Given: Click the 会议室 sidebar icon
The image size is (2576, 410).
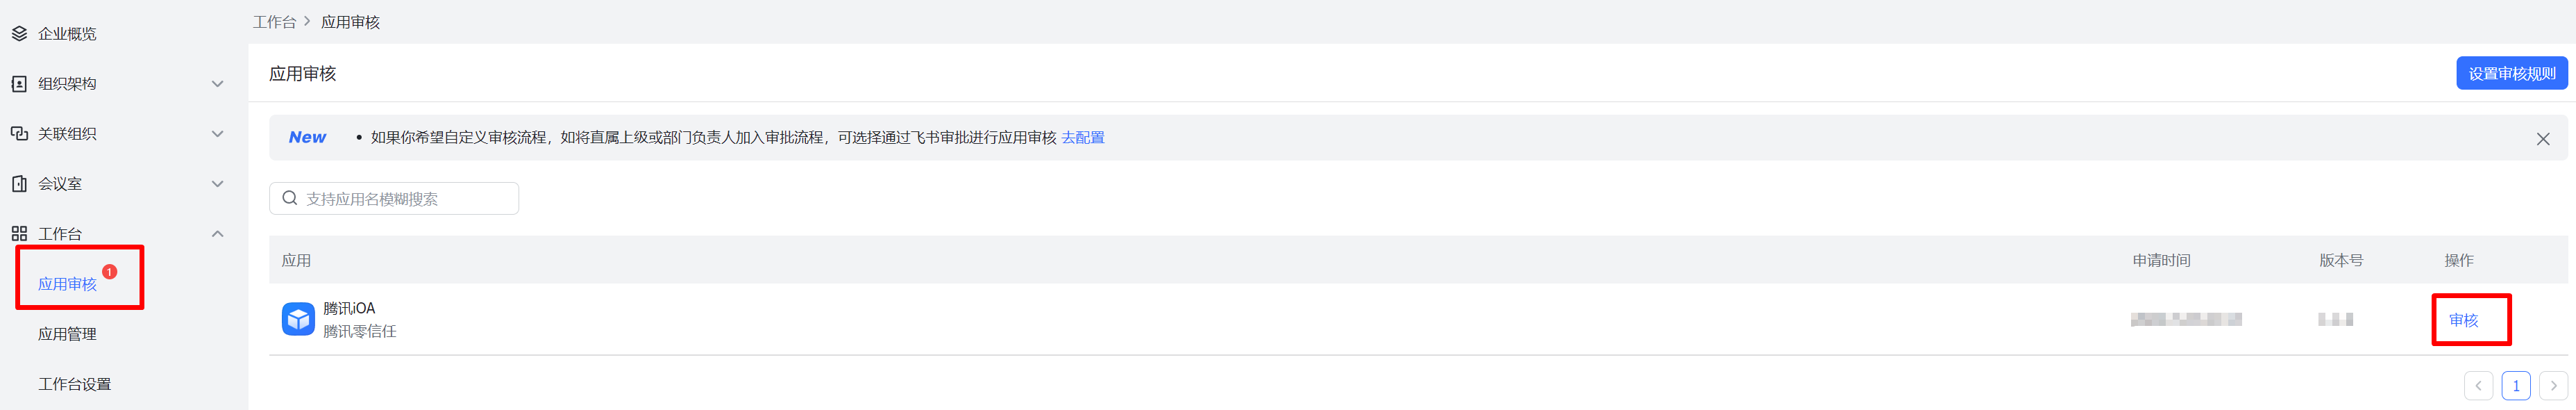Looking at the screenshot, I should click(19, 184).
